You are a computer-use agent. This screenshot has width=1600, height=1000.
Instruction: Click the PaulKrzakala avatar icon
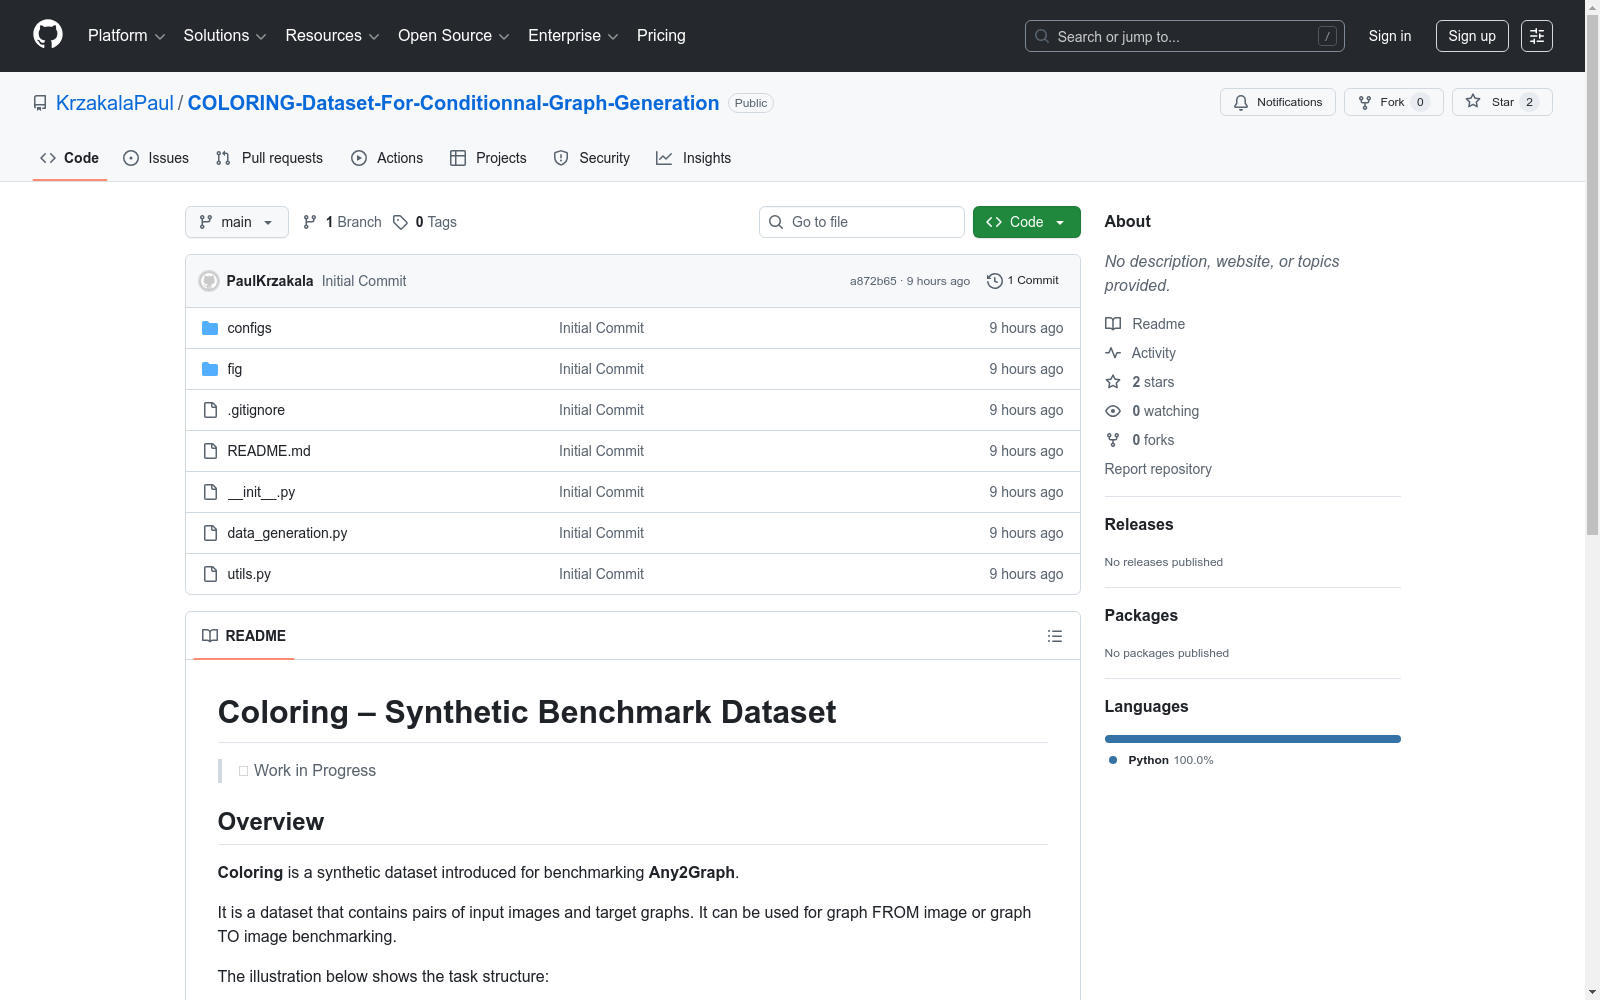(209, 281)
